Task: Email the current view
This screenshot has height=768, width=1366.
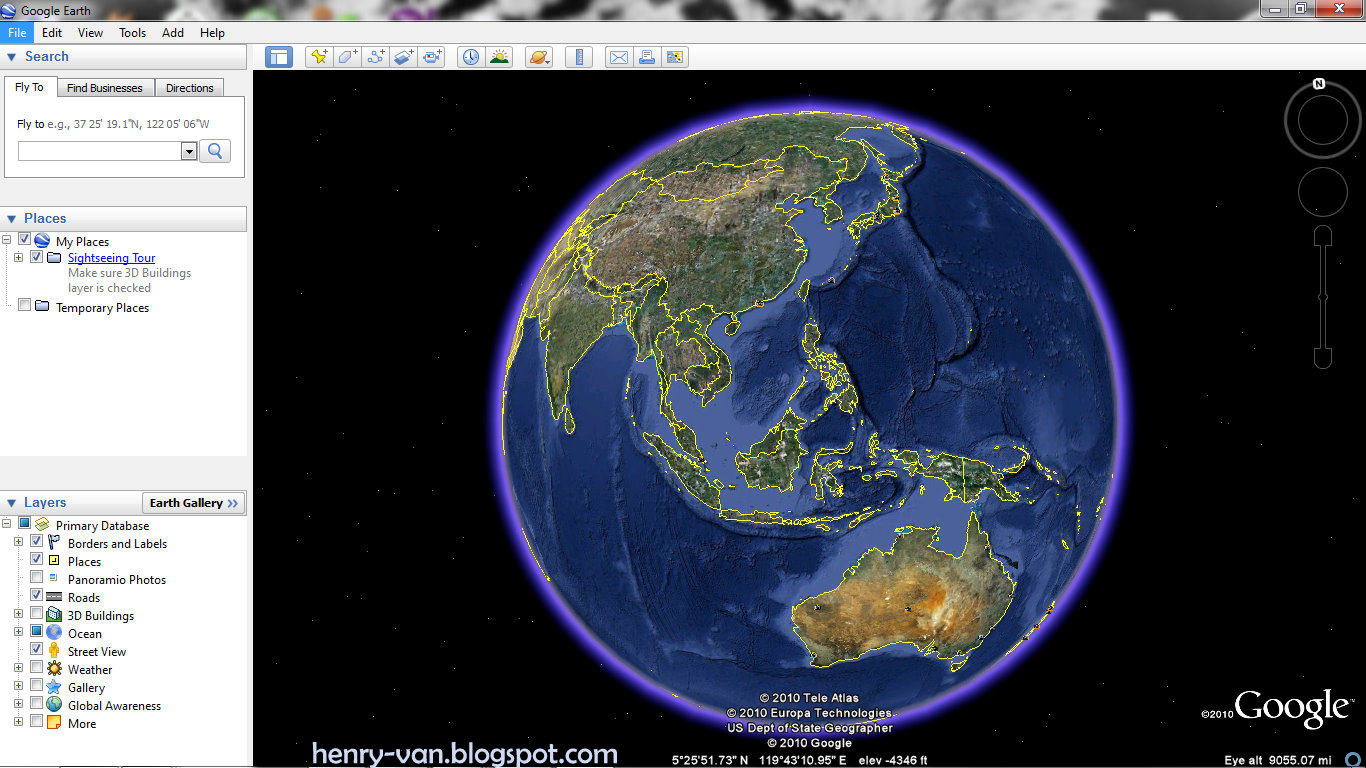Action: (x=619, y=57)
